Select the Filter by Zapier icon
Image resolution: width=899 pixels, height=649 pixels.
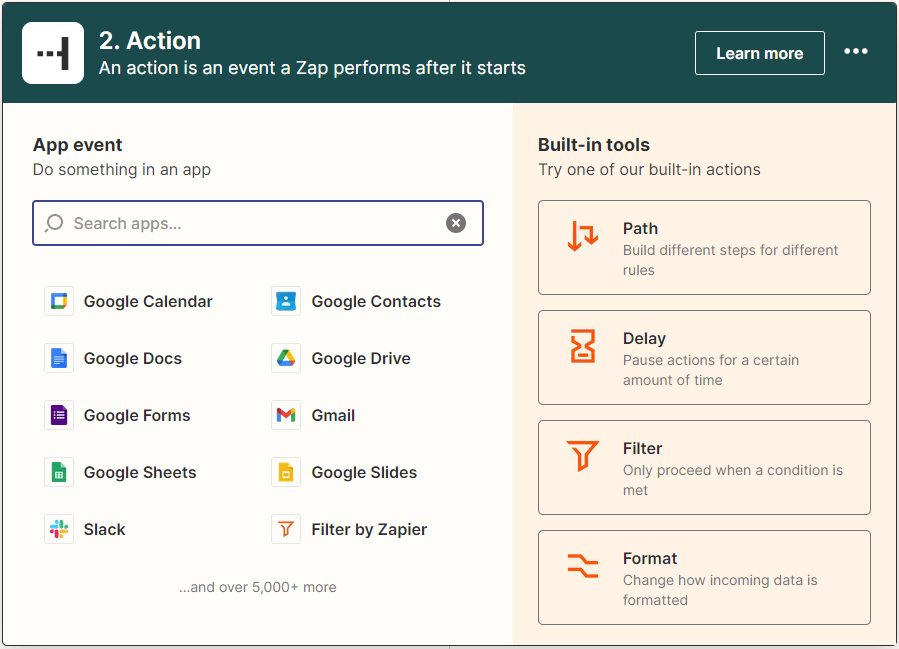click(286, 529)
